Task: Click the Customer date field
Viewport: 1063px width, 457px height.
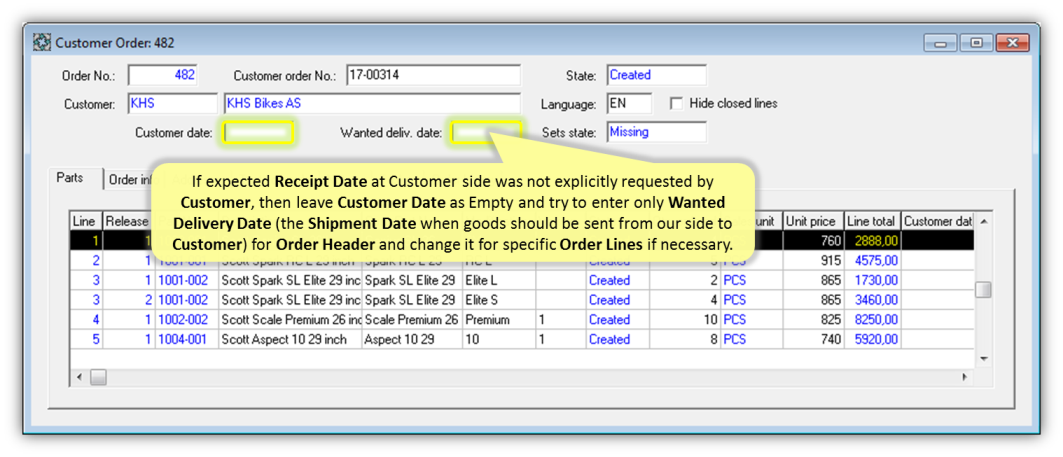Action: point(258,132)
